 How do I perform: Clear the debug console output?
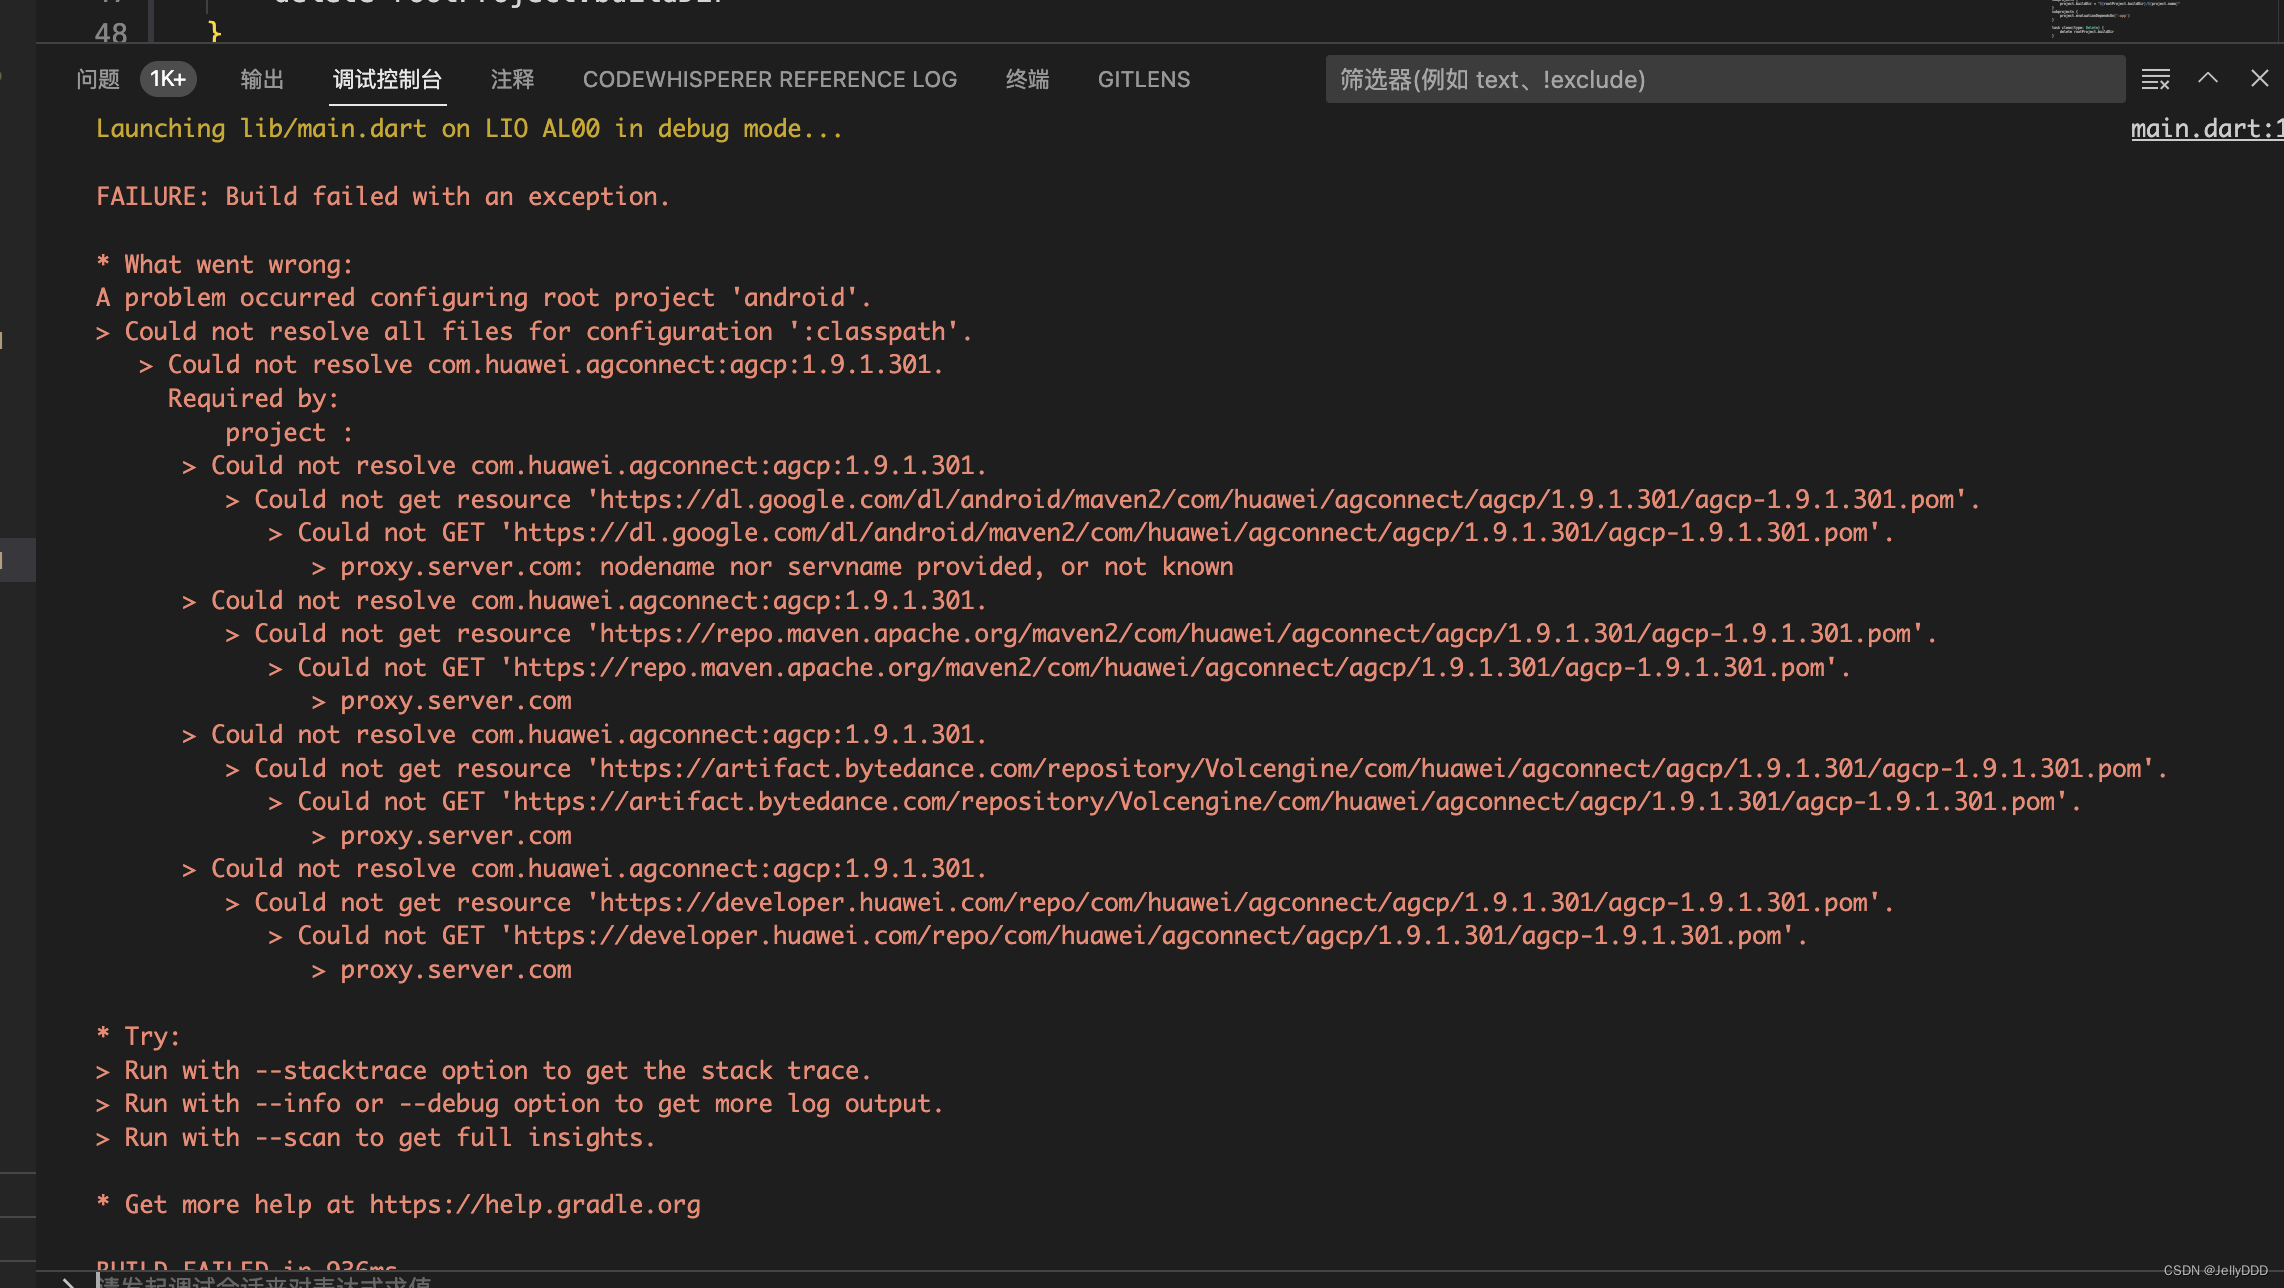pos(2155,79)
